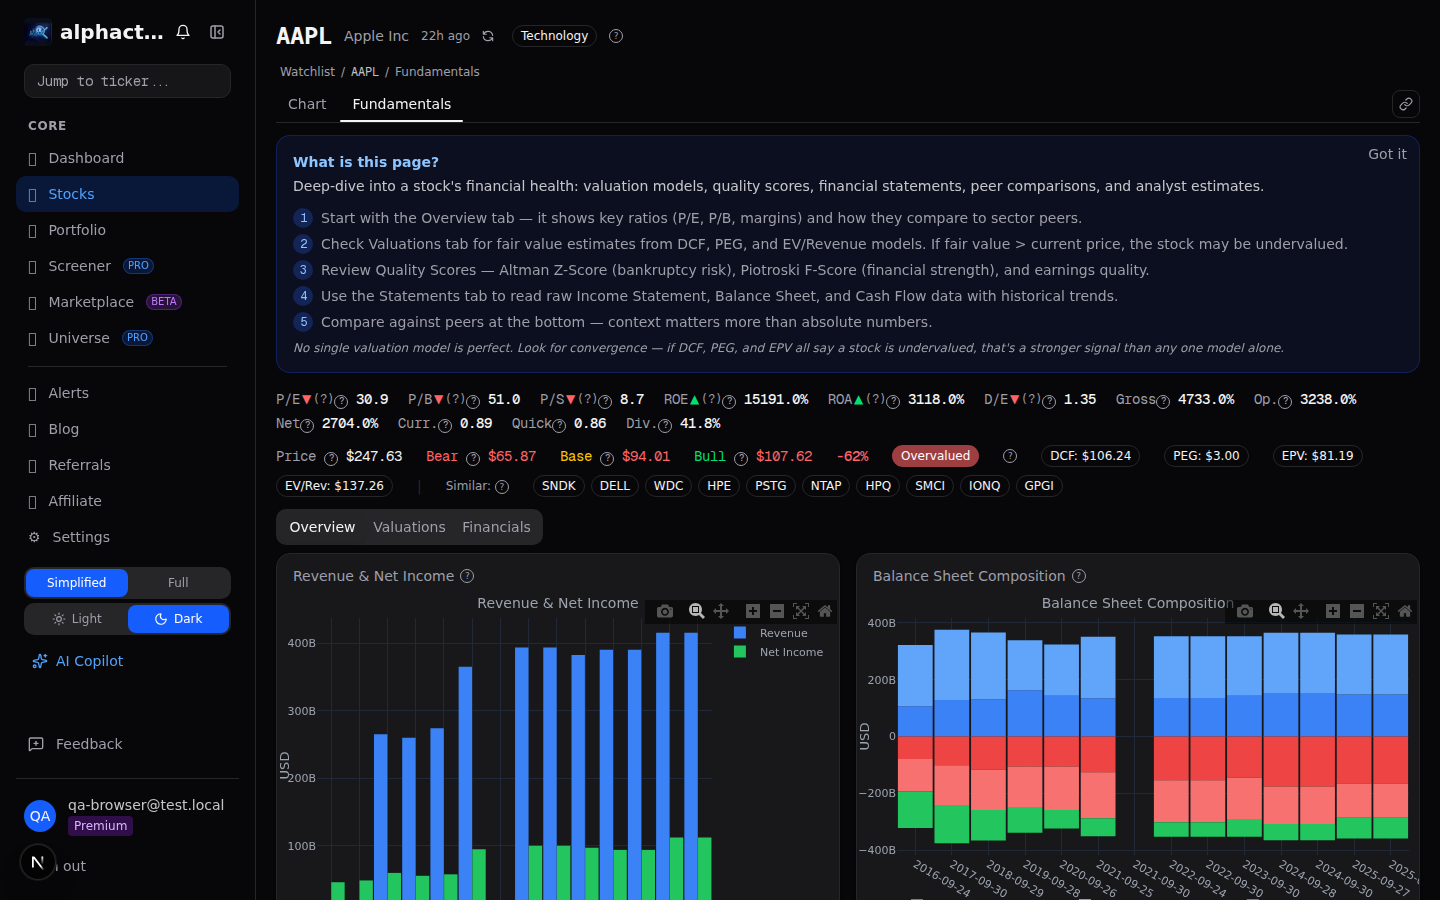Image resolution: width=1440 pixels, height=900 pixels.
Task: Switch to the Chart tab
Action: (x=307, y=104)
